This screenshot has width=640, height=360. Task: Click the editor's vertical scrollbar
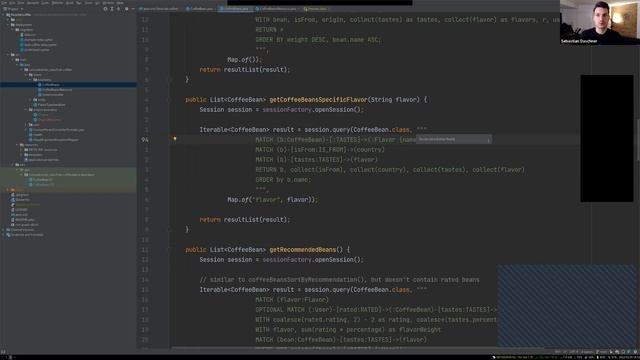[x=638, y=141]
